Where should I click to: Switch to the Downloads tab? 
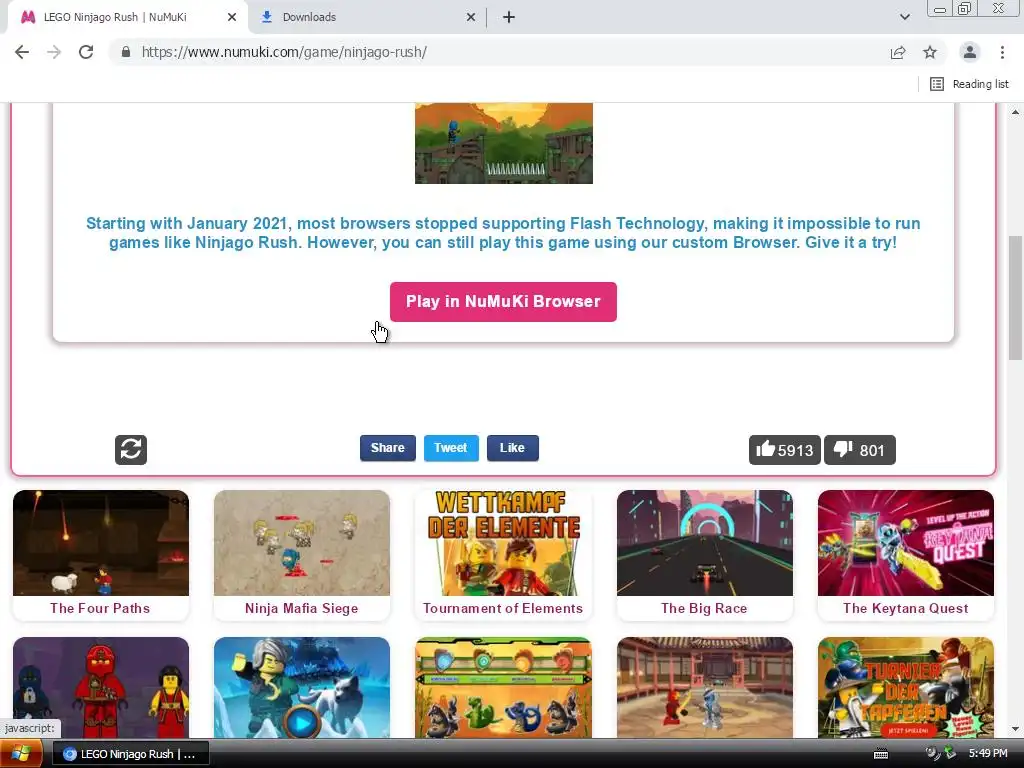tap(366, 17)
